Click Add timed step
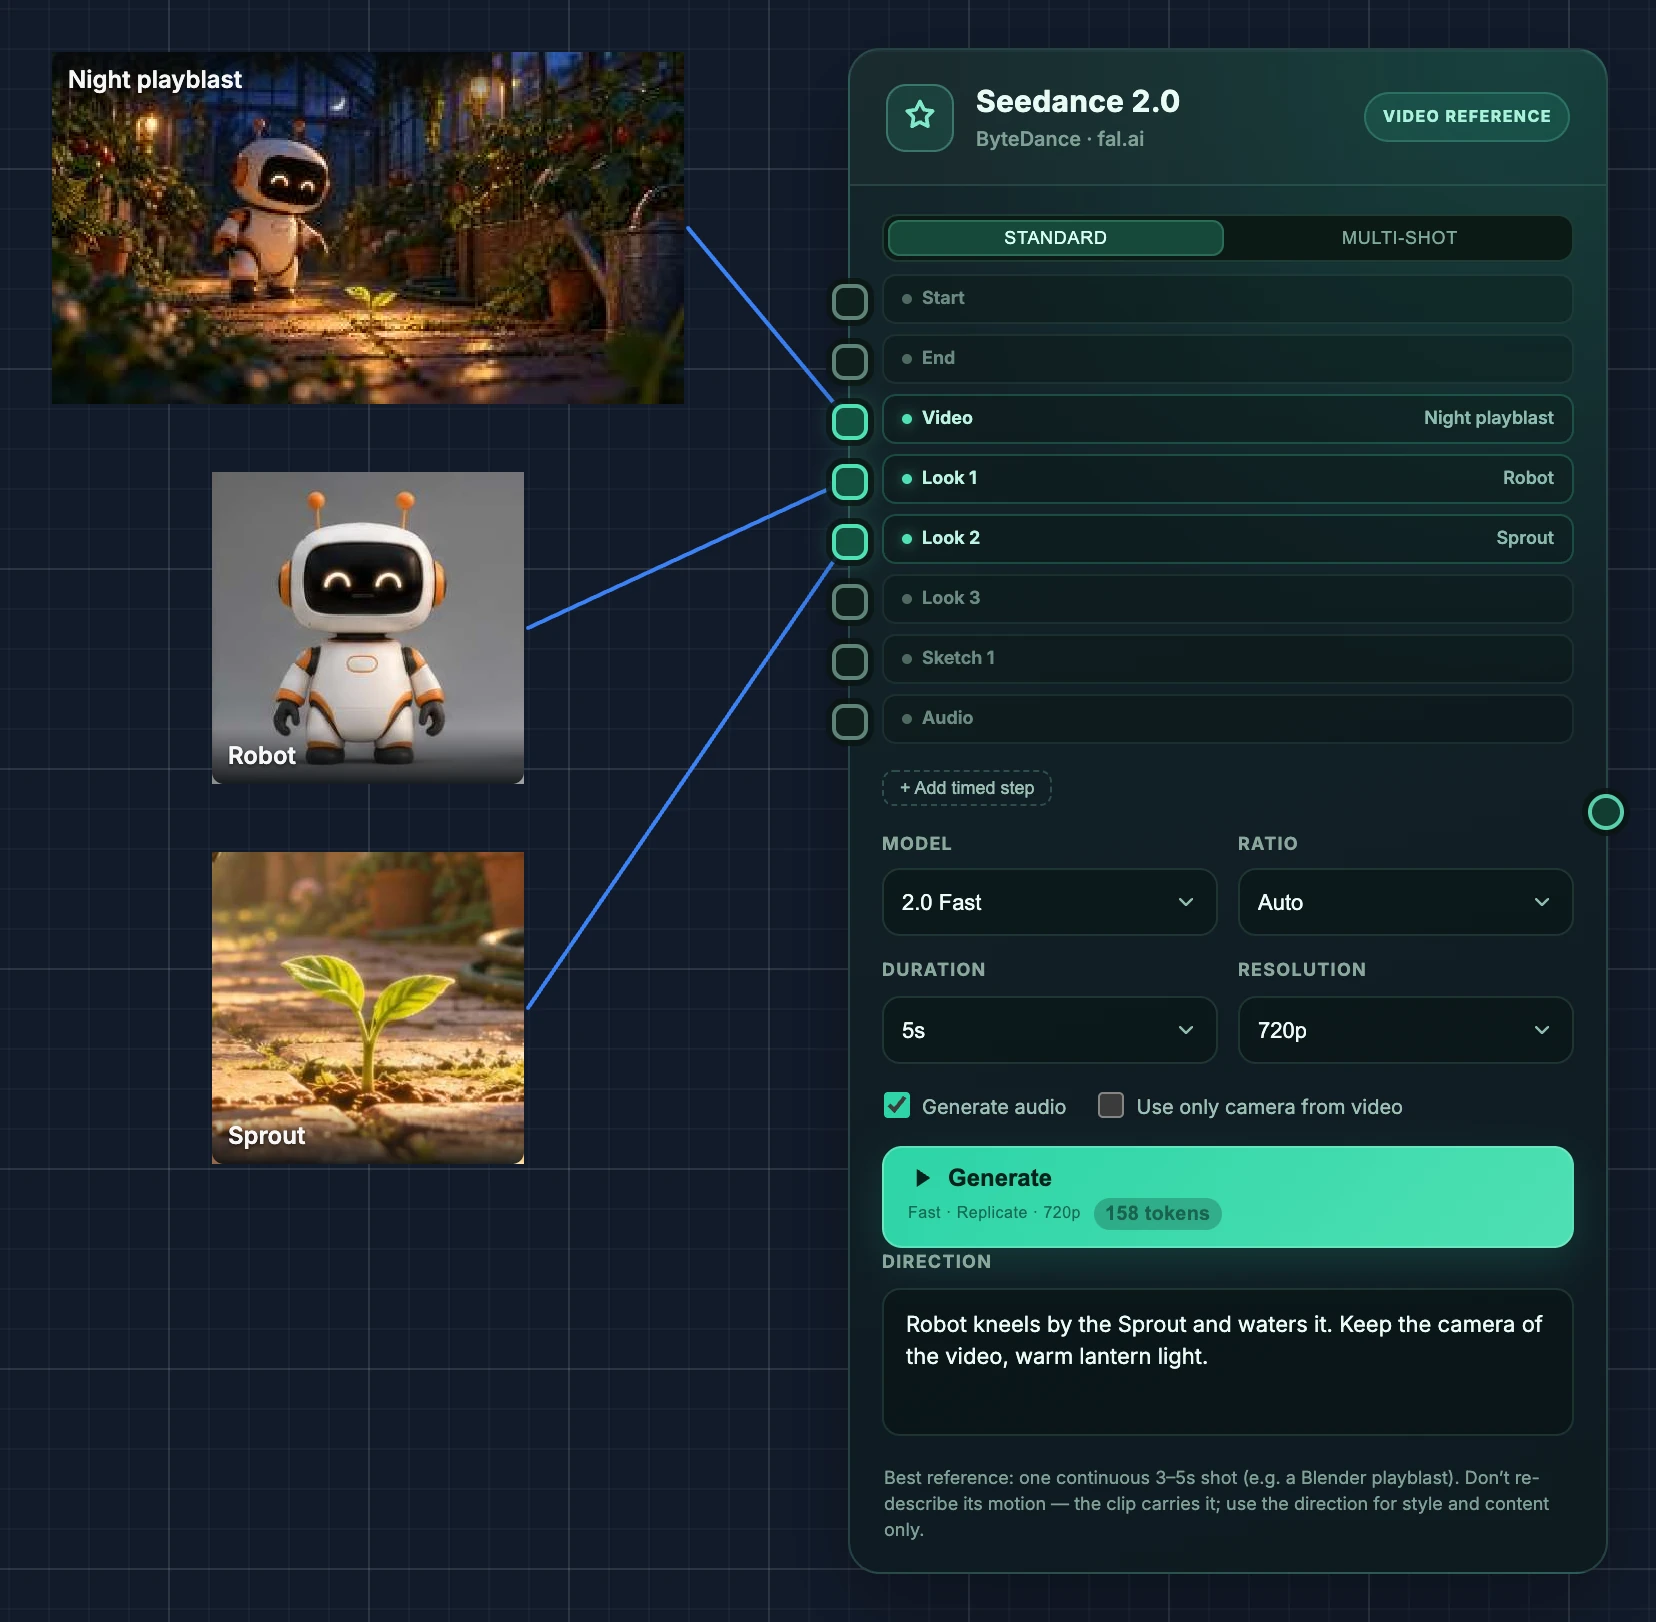Image resolution: width=1656 pixels, height=1622 pixels. pyautogui.click(x=967, y=788)
